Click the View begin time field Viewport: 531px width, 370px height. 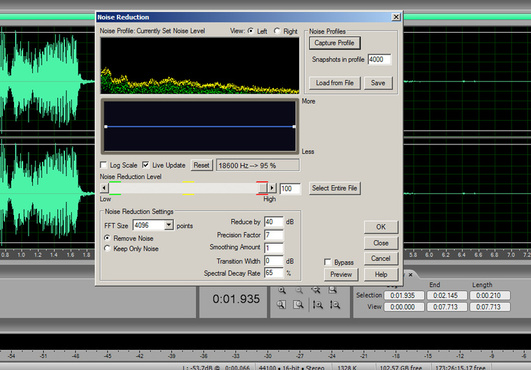point(404,307)
